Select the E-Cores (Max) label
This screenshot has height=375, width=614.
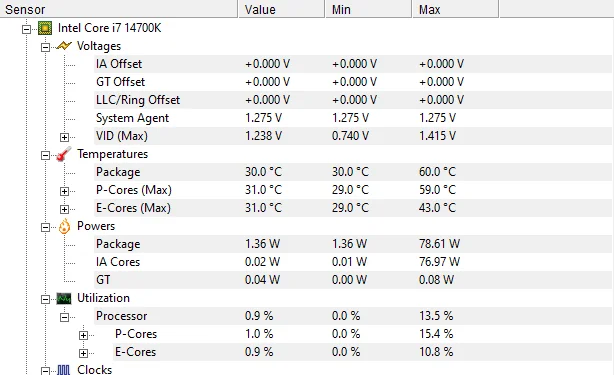coord(133,208)
